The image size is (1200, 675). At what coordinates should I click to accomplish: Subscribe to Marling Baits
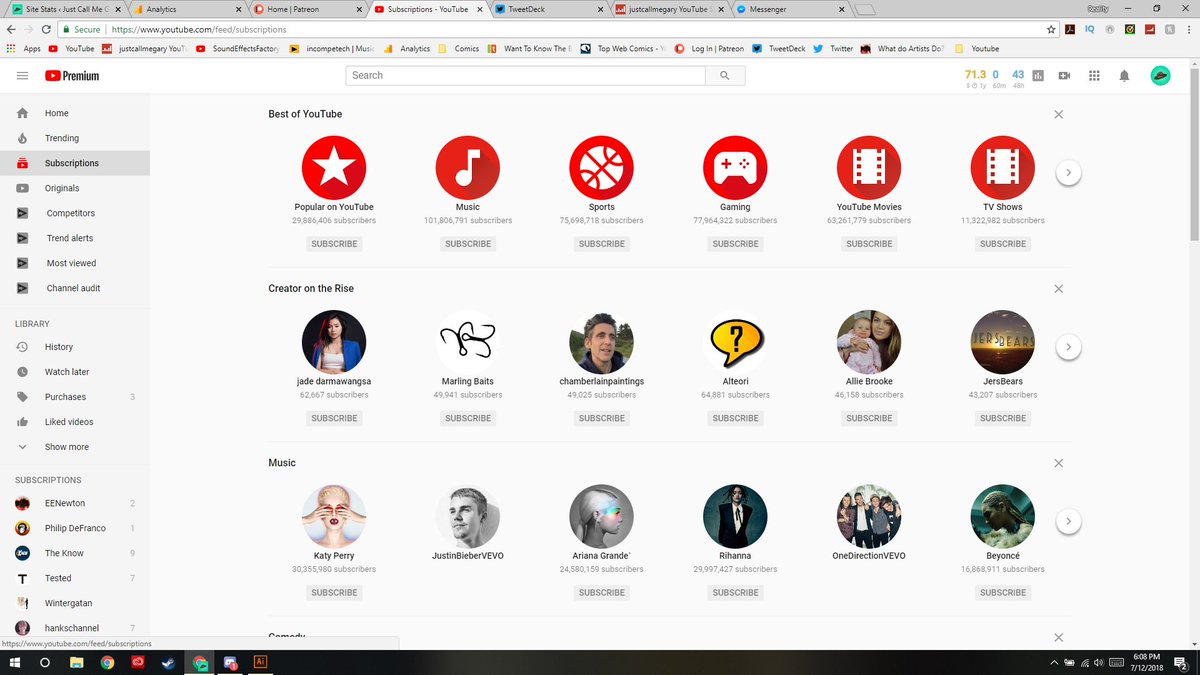point(468,418)
